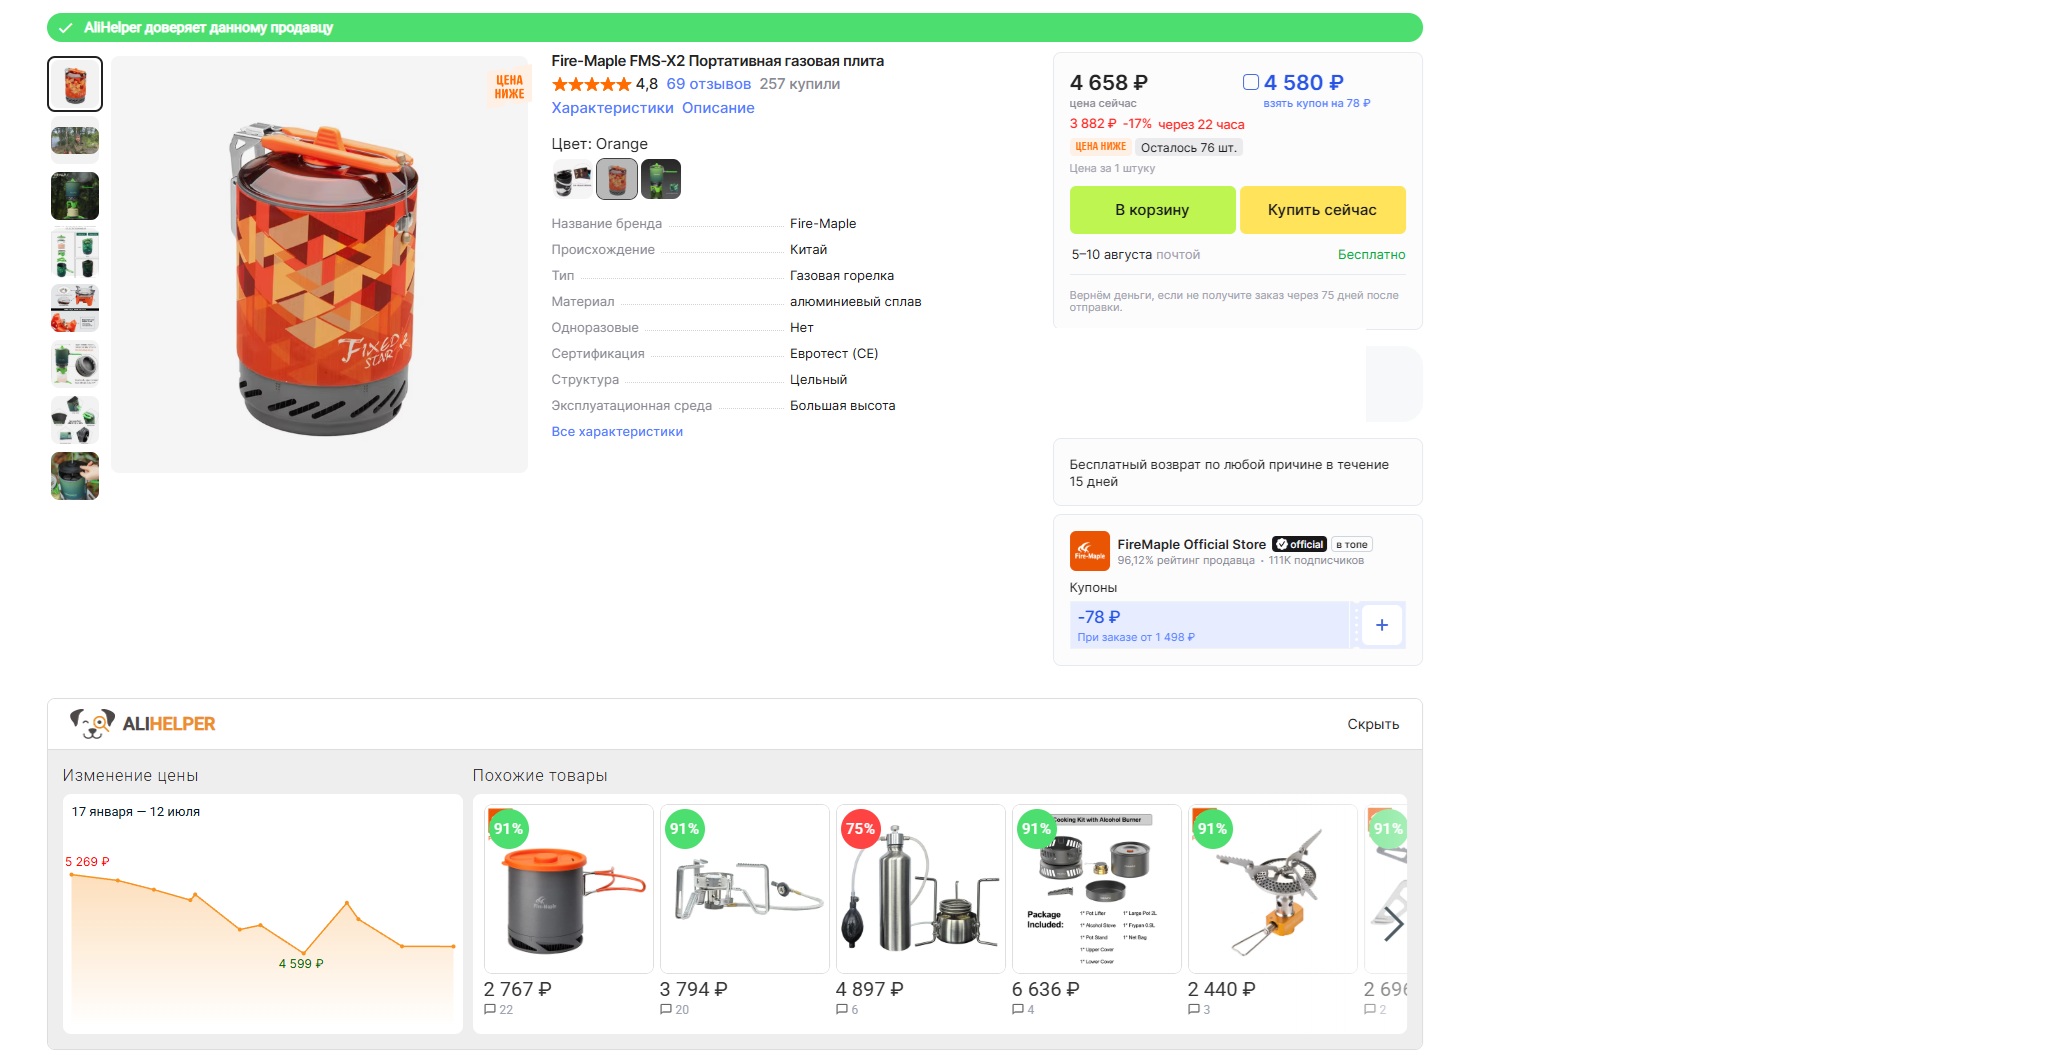This screenshot has width=2064, height=1055.
Task: Click the 'алюминиевый сплав' material value
Action: pyautogui.click(x=856, y=302)
